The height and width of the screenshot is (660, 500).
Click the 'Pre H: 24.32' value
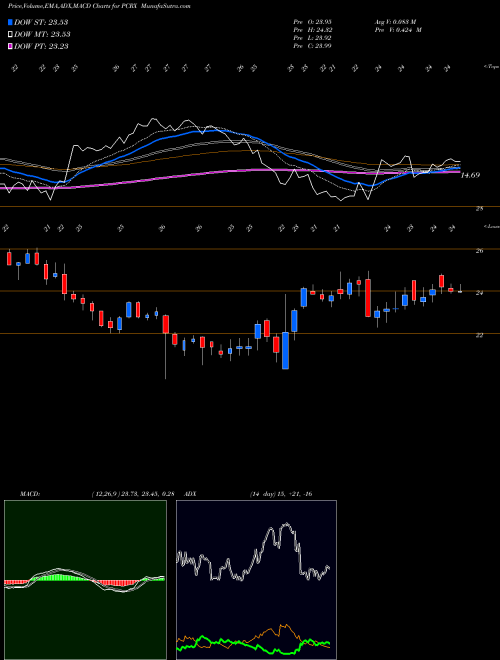(312, 29)
